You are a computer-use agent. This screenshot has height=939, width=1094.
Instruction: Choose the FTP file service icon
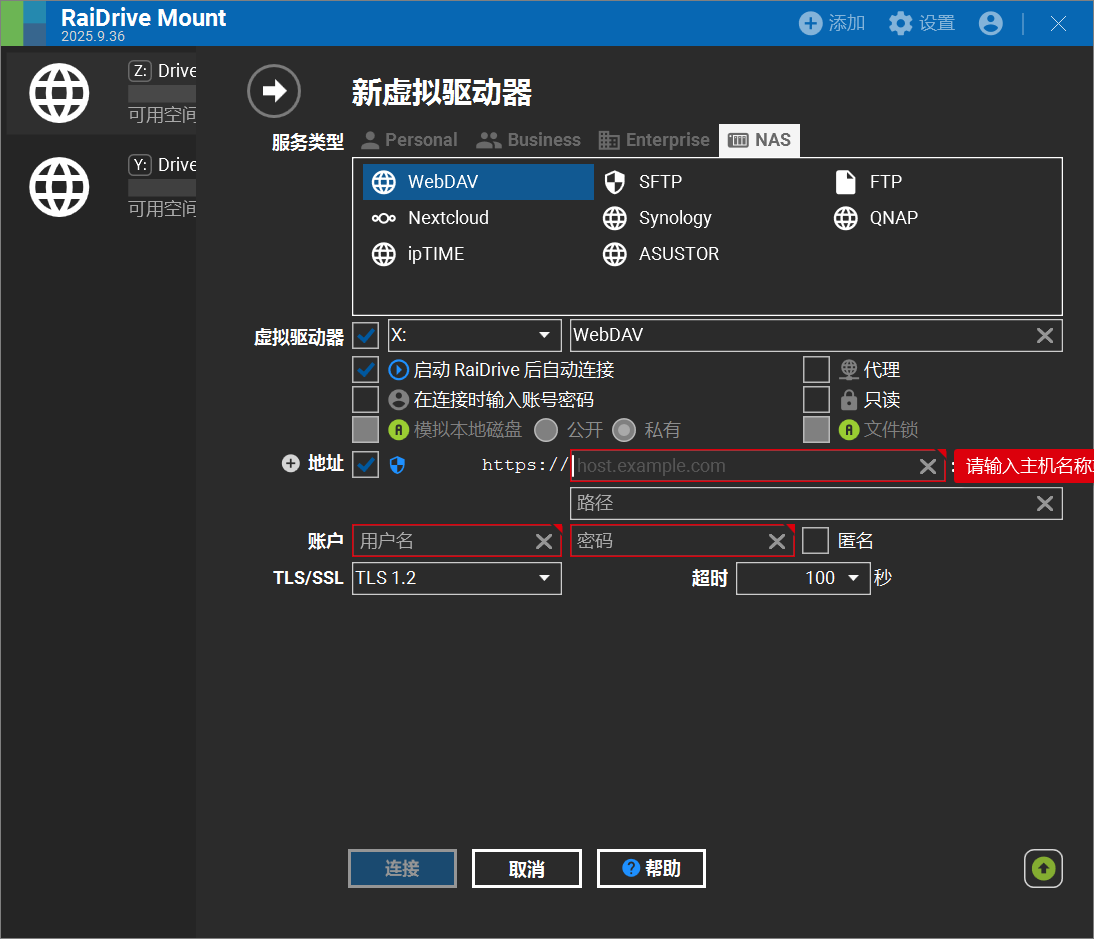(846, 182)
